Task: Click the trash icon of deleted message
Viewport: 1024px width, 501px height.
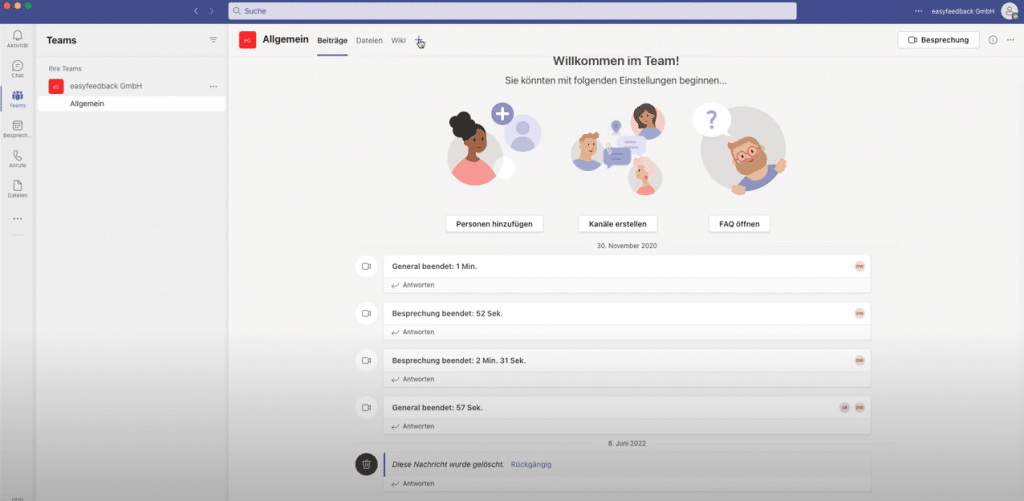Action: click(x=366, y=464)
